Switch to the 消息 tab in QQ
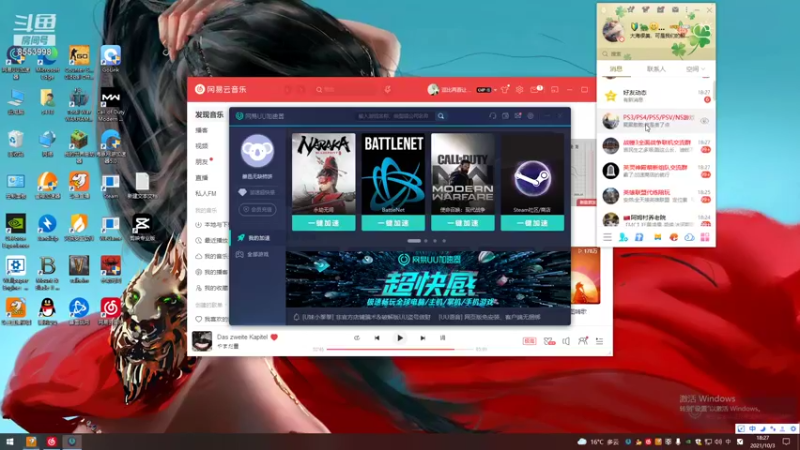The image size is (800, 450). (x=616, y=69)
